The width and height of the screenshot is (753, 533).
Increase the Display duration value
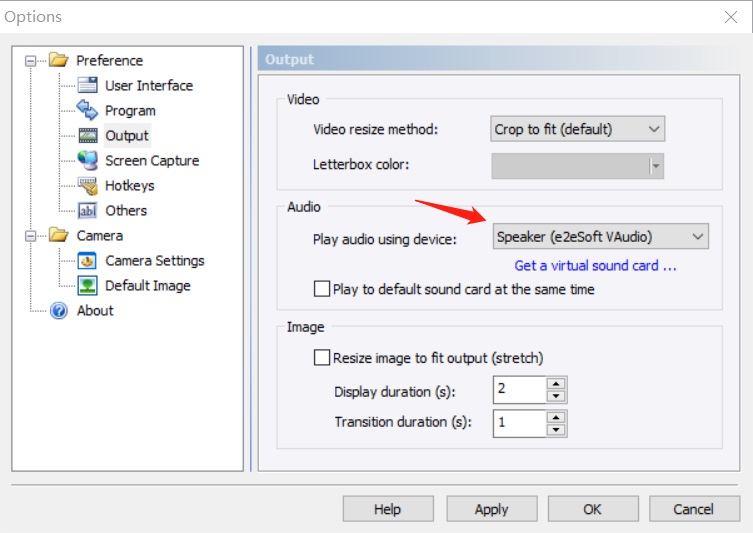[x=557, y=384]
